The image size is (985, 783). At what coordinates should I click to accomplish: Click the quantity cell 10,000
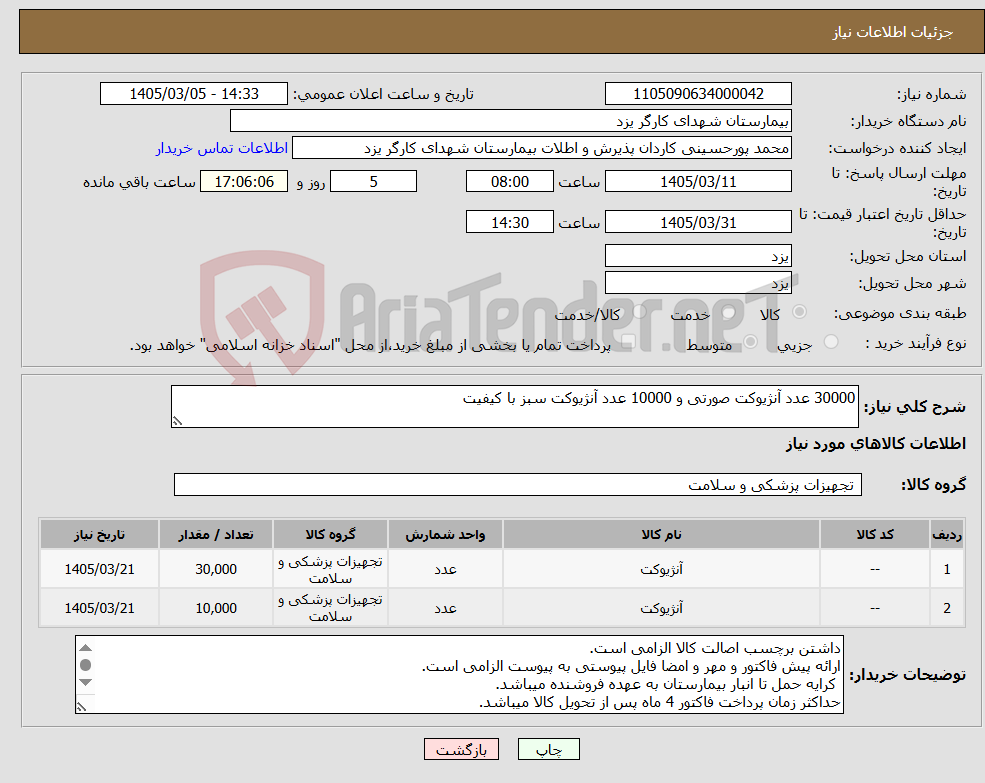click(x=215, y=608)
